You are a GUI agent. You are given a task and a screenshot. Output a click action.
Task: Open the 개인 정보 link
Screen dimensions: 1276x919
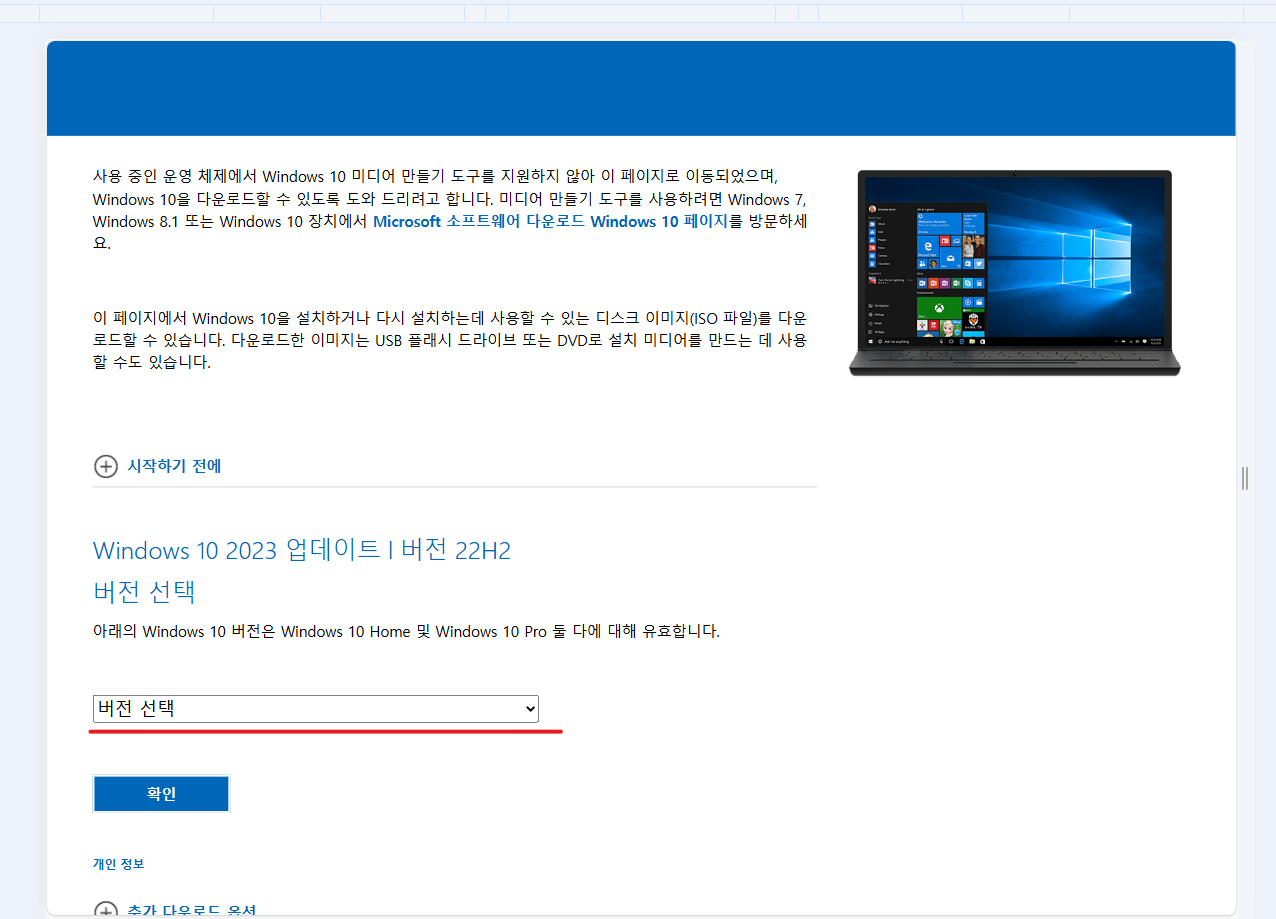pyautogui.click(x=119, y=863)
